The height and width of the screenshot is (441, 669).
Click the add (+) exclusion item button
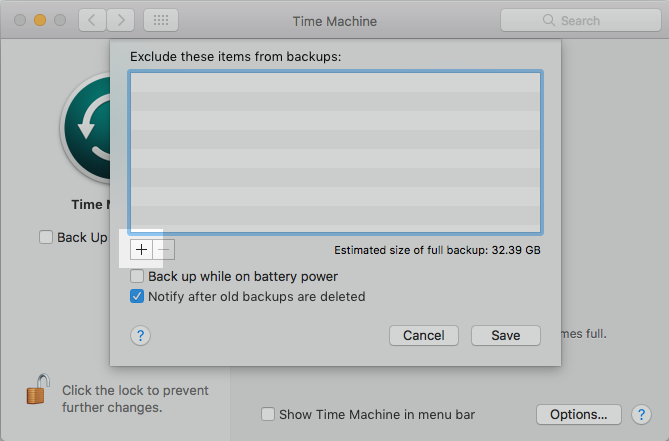click(x=141, y=249)
